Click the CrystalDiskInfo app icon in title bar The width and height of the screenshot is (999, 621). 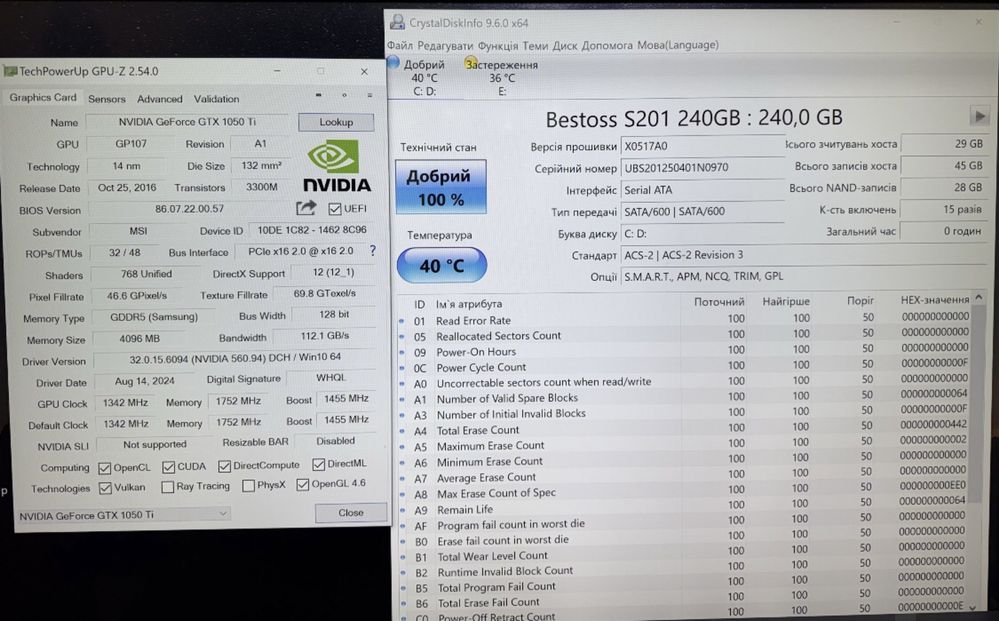tap(398, 22)
